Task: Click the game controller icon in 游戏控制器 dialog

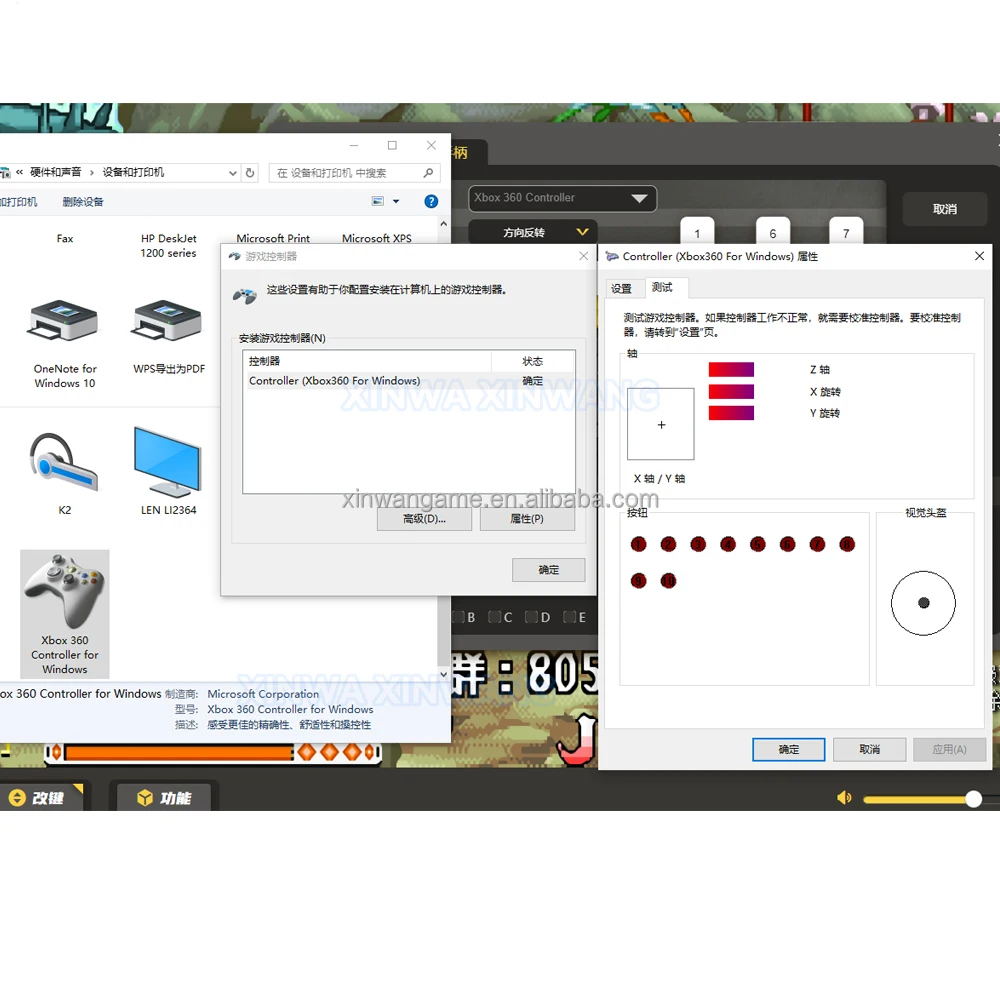Action: (244, 296)
